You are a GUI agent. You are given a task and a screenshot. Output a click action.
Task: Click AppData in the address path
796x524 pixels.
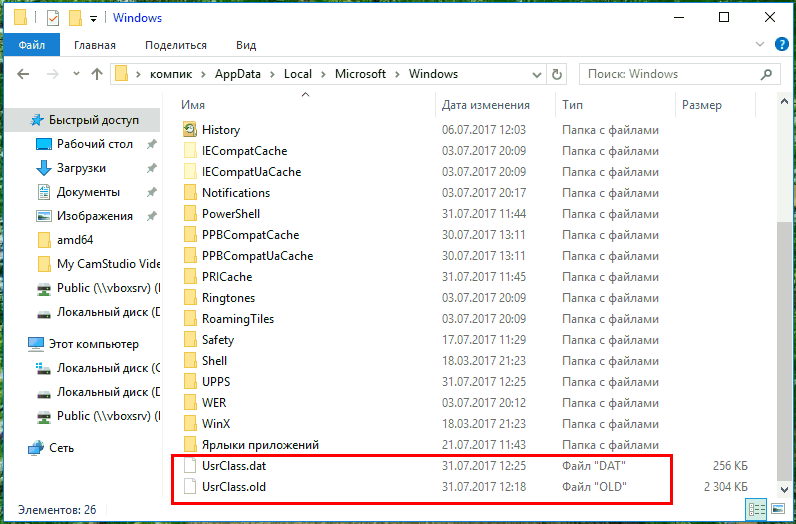(237, 74)
